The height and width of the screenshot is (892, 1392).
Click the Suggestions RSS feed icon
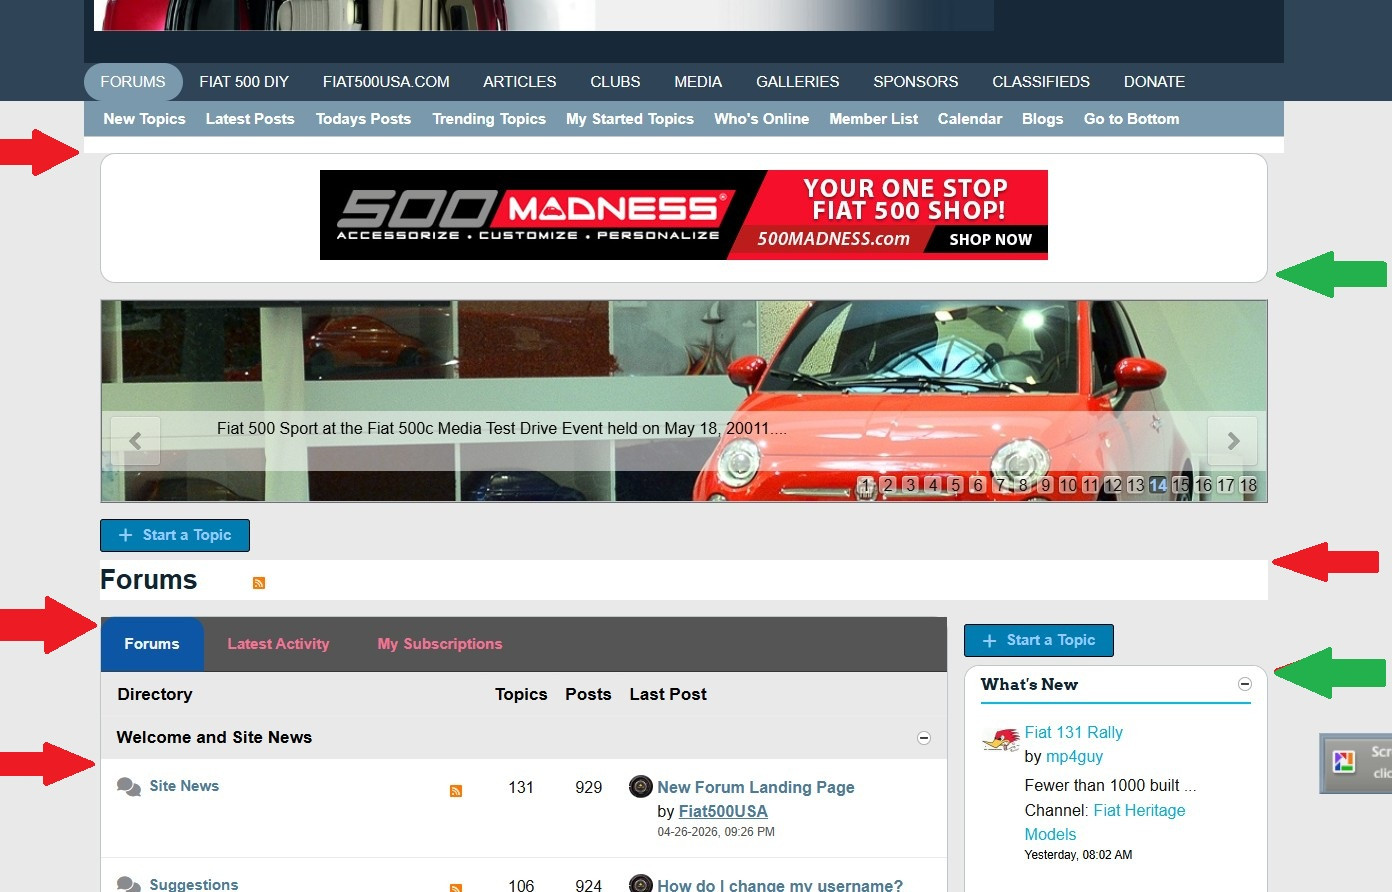pos(456,887)
